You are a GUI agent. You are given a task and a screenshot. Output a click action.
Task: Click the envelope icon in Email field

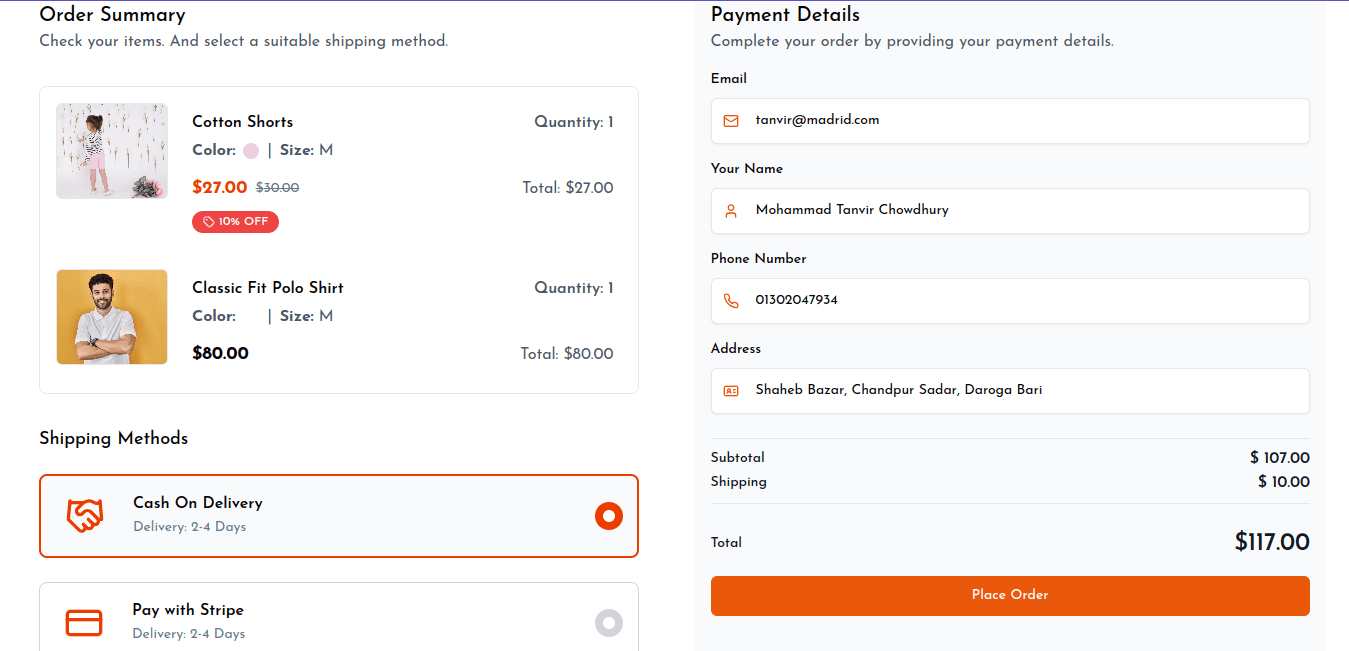tap(731, 121)
